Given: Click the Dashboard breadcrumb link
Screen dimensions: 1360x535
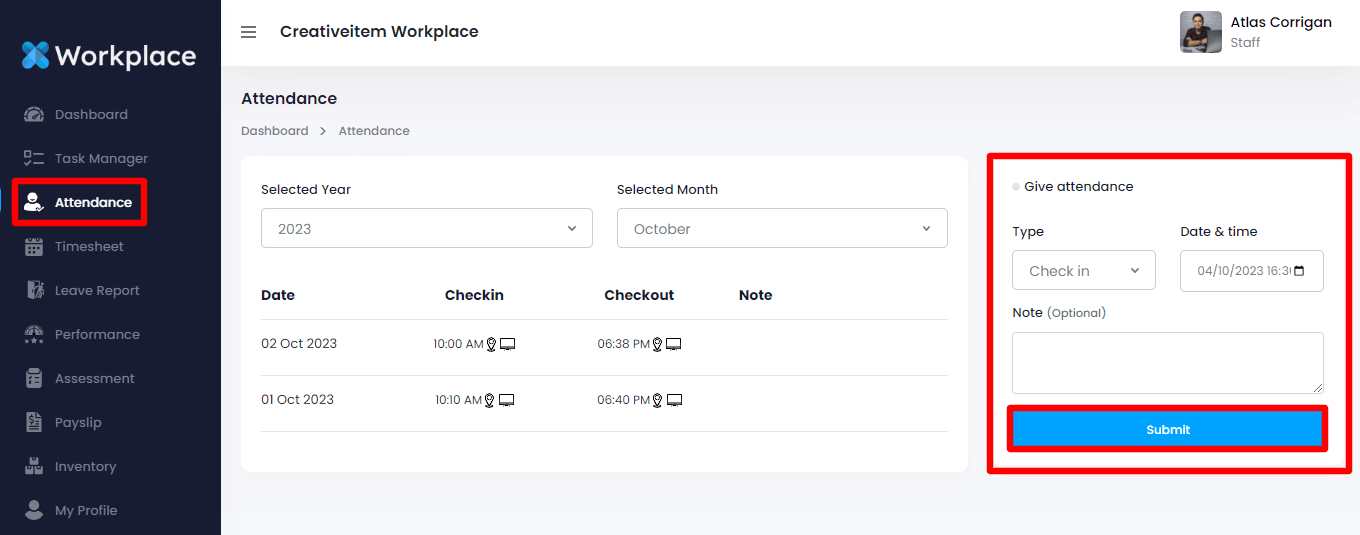Looking at the screenshot, I should [274, 131].
